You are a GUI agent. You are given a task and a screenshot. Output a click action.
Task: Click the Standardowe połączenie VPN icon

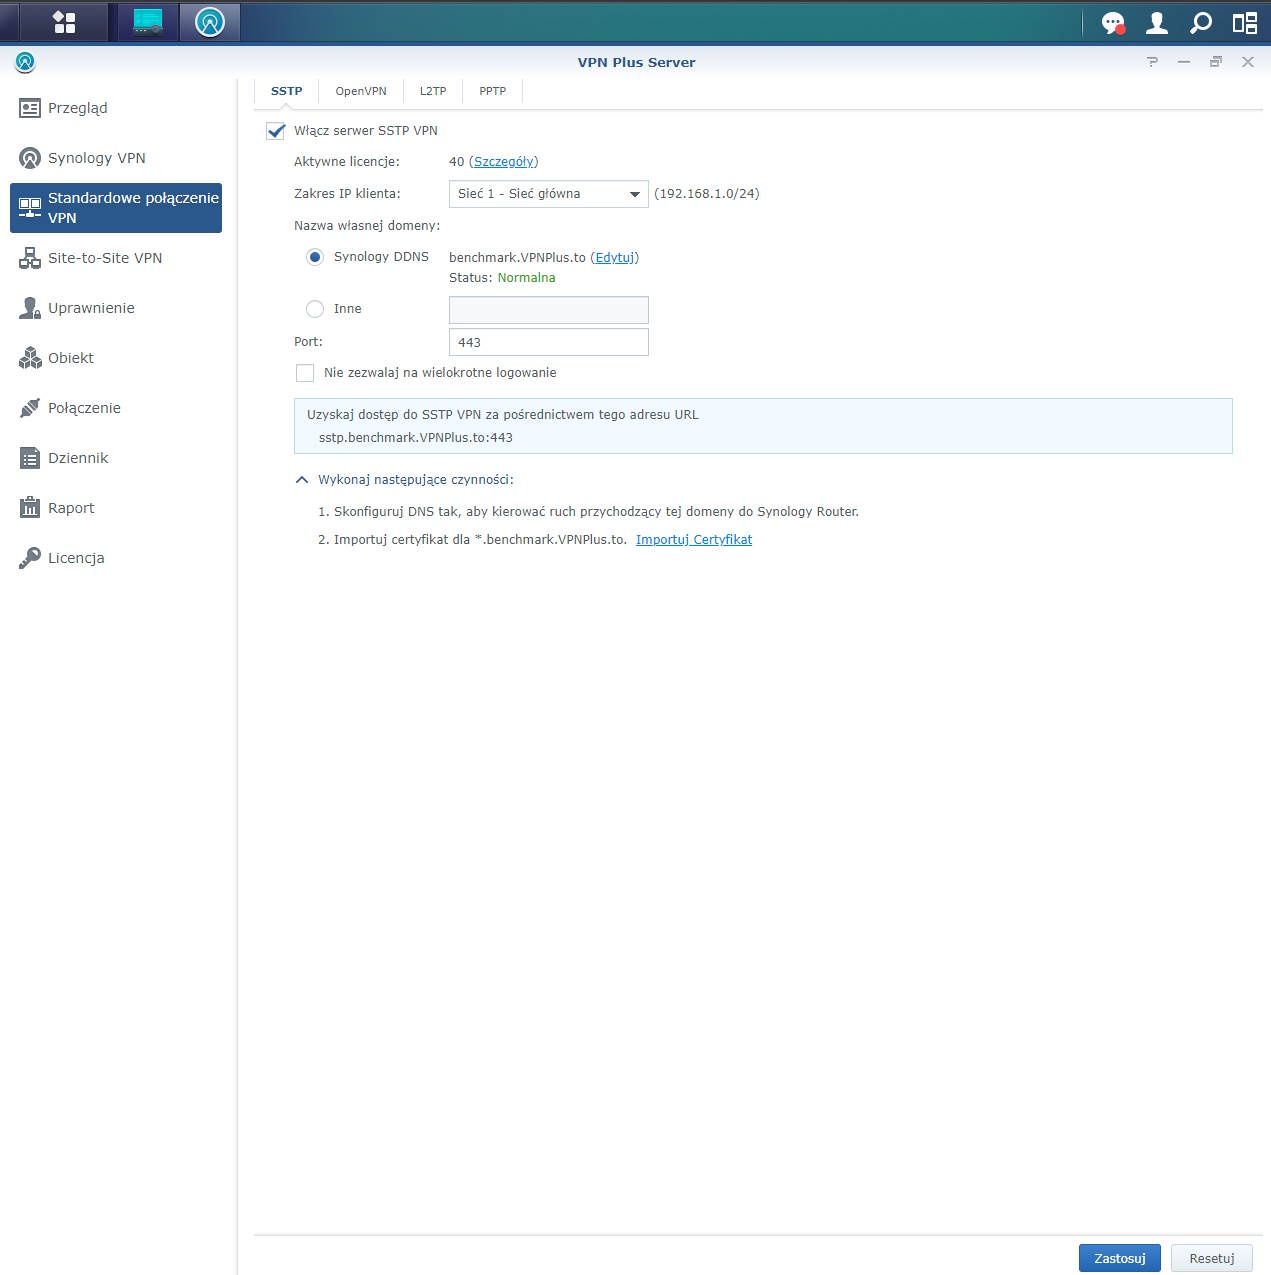[x=30, y=207]
